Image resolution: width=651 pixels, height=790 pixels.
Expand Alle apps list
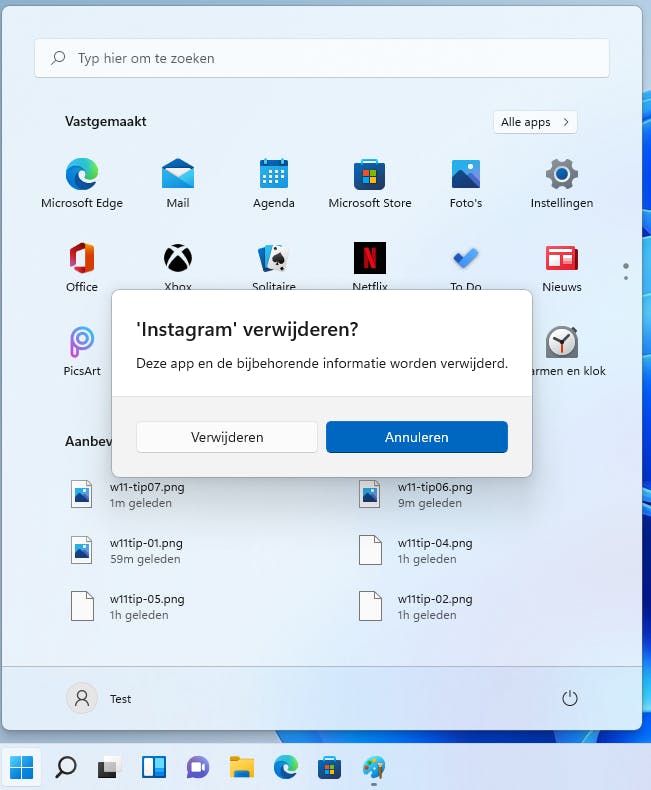tap(535, 122)
